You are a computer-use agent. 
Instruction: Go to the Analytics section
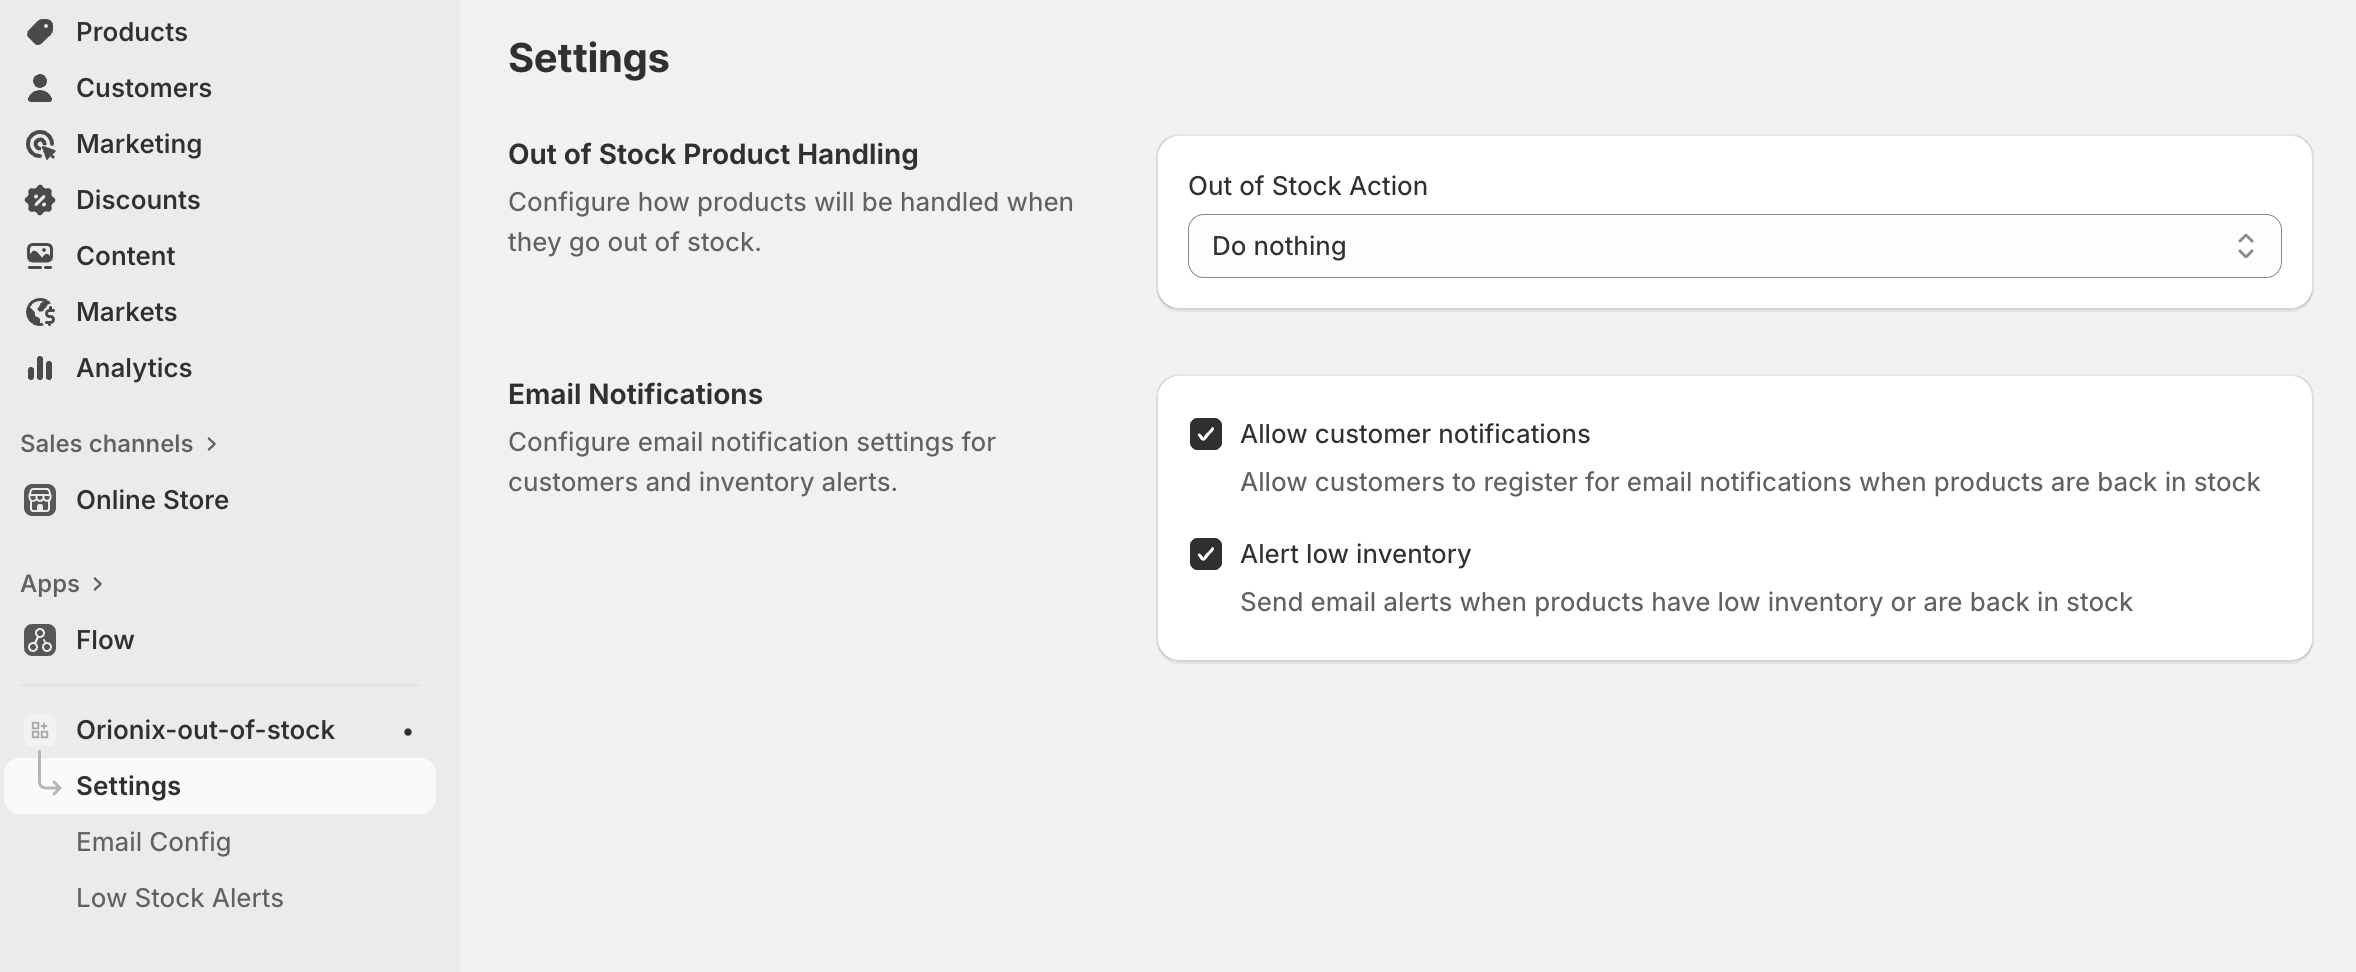click(134, 368)
